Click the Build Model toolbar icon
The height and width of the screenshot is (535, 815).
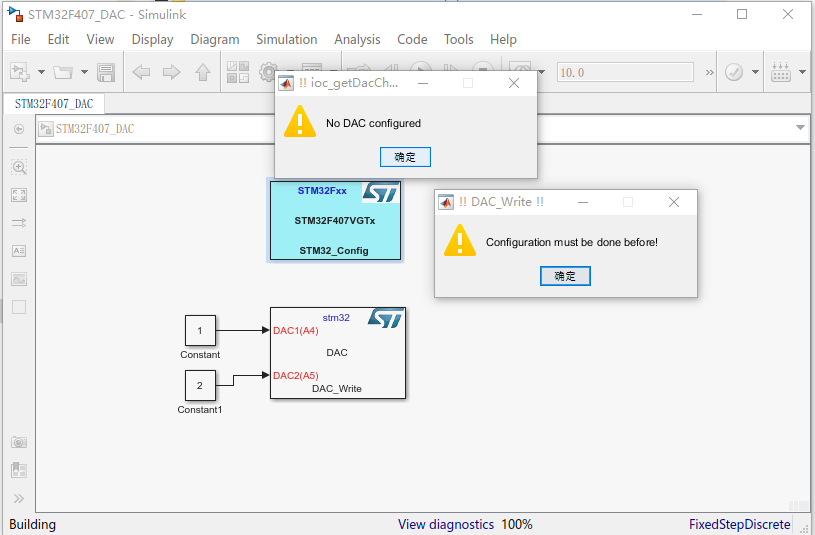(781, 72)
